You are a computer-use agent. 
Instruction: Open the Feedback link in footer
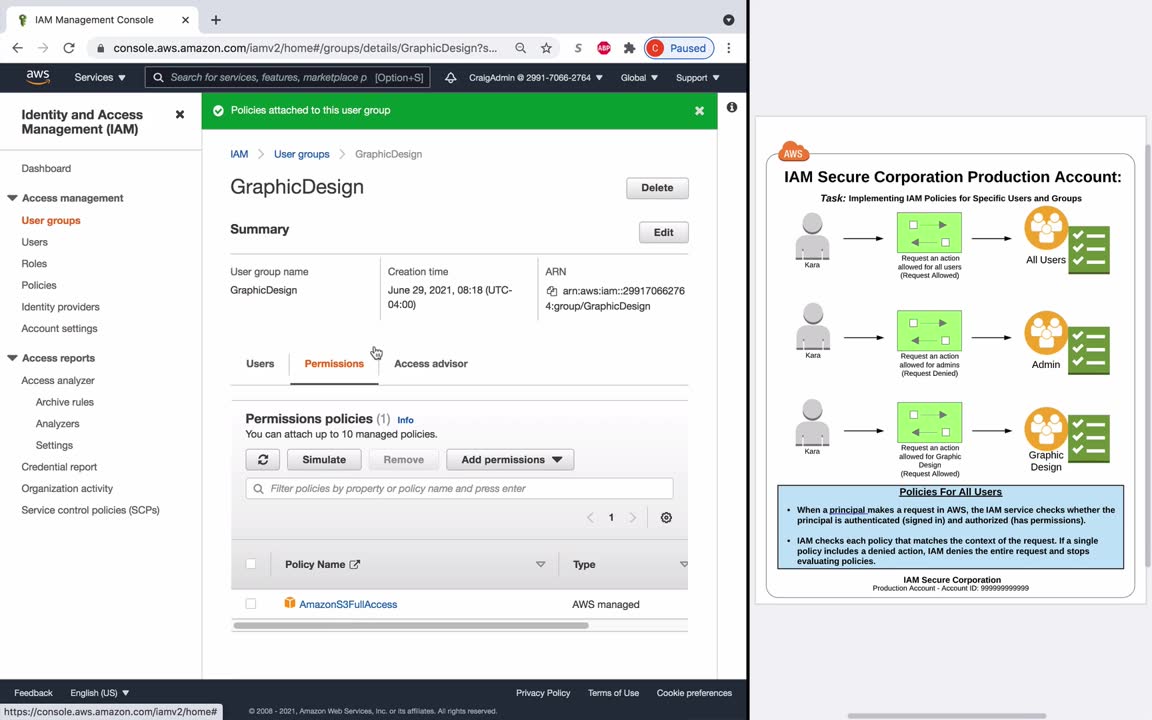pos(33,693)
